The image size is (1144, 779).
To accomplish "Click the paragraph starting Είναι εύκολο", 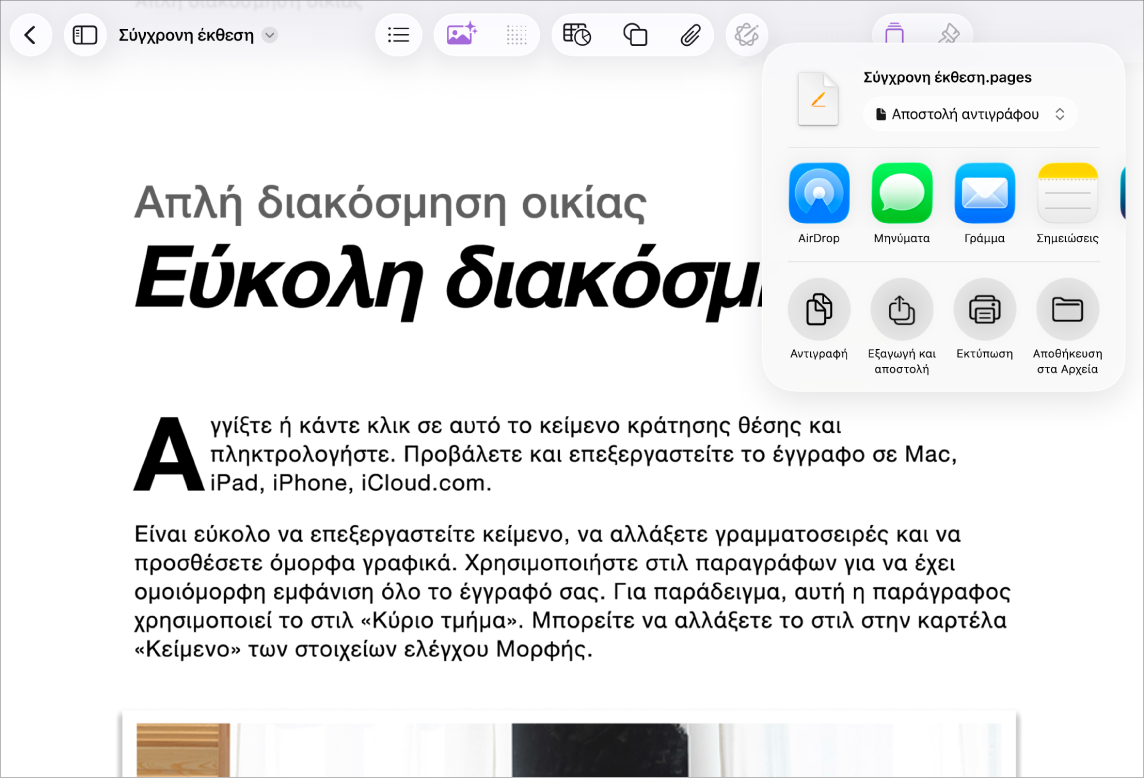I will coord(572,592).
